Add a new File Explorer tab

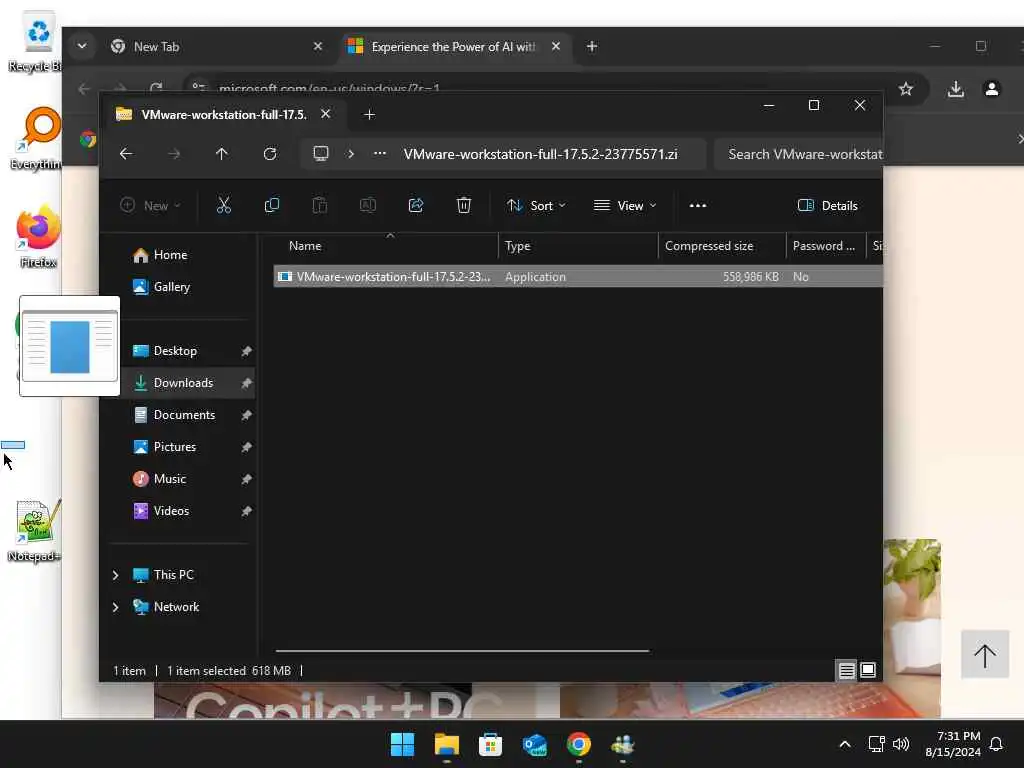click(x=369, y=114)
